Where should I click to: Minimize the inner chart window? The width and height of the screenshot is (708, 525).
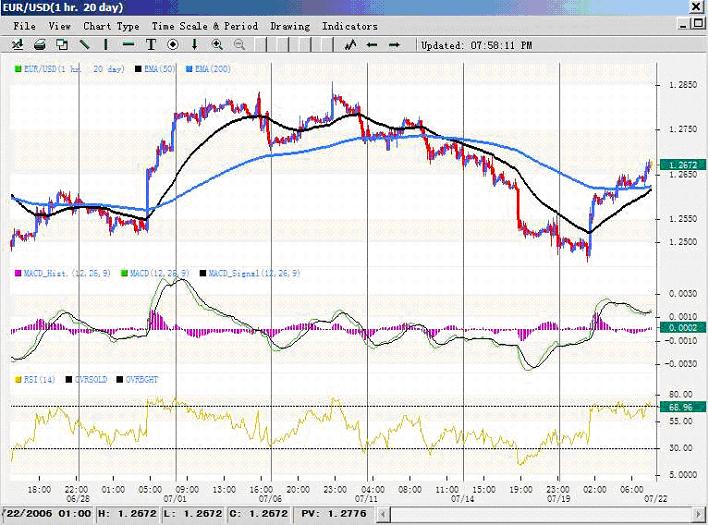click(685, 24)
